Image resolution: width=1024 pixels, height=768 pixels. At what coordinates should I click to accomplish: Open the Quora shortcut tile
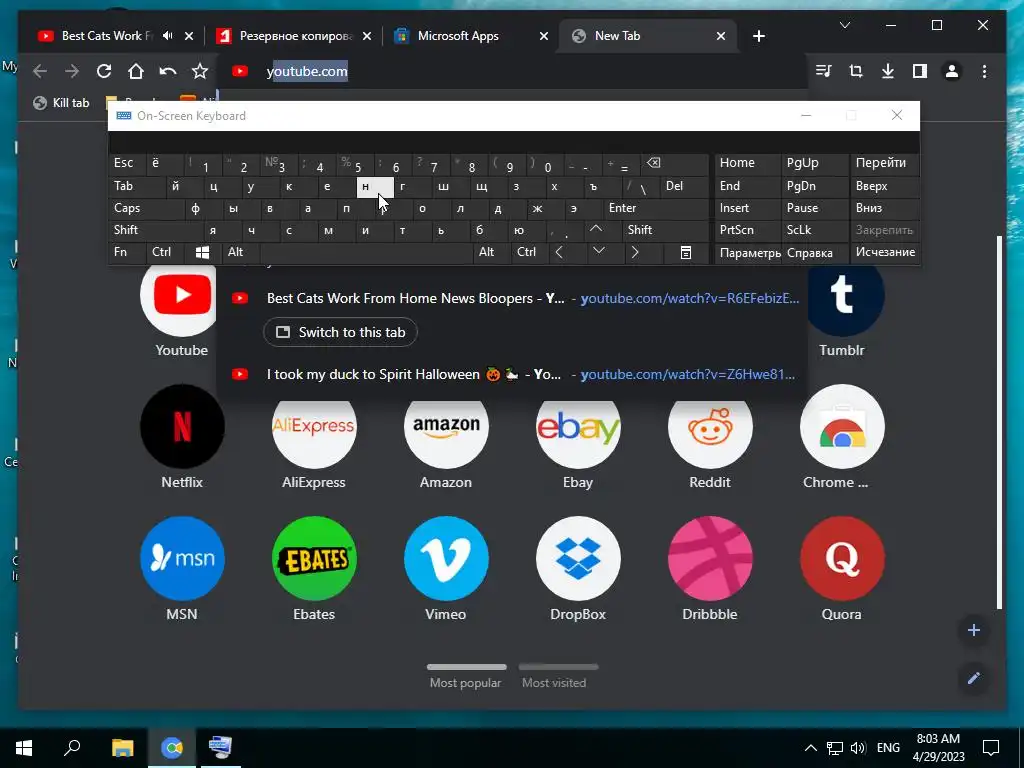[x=842, y=558]
